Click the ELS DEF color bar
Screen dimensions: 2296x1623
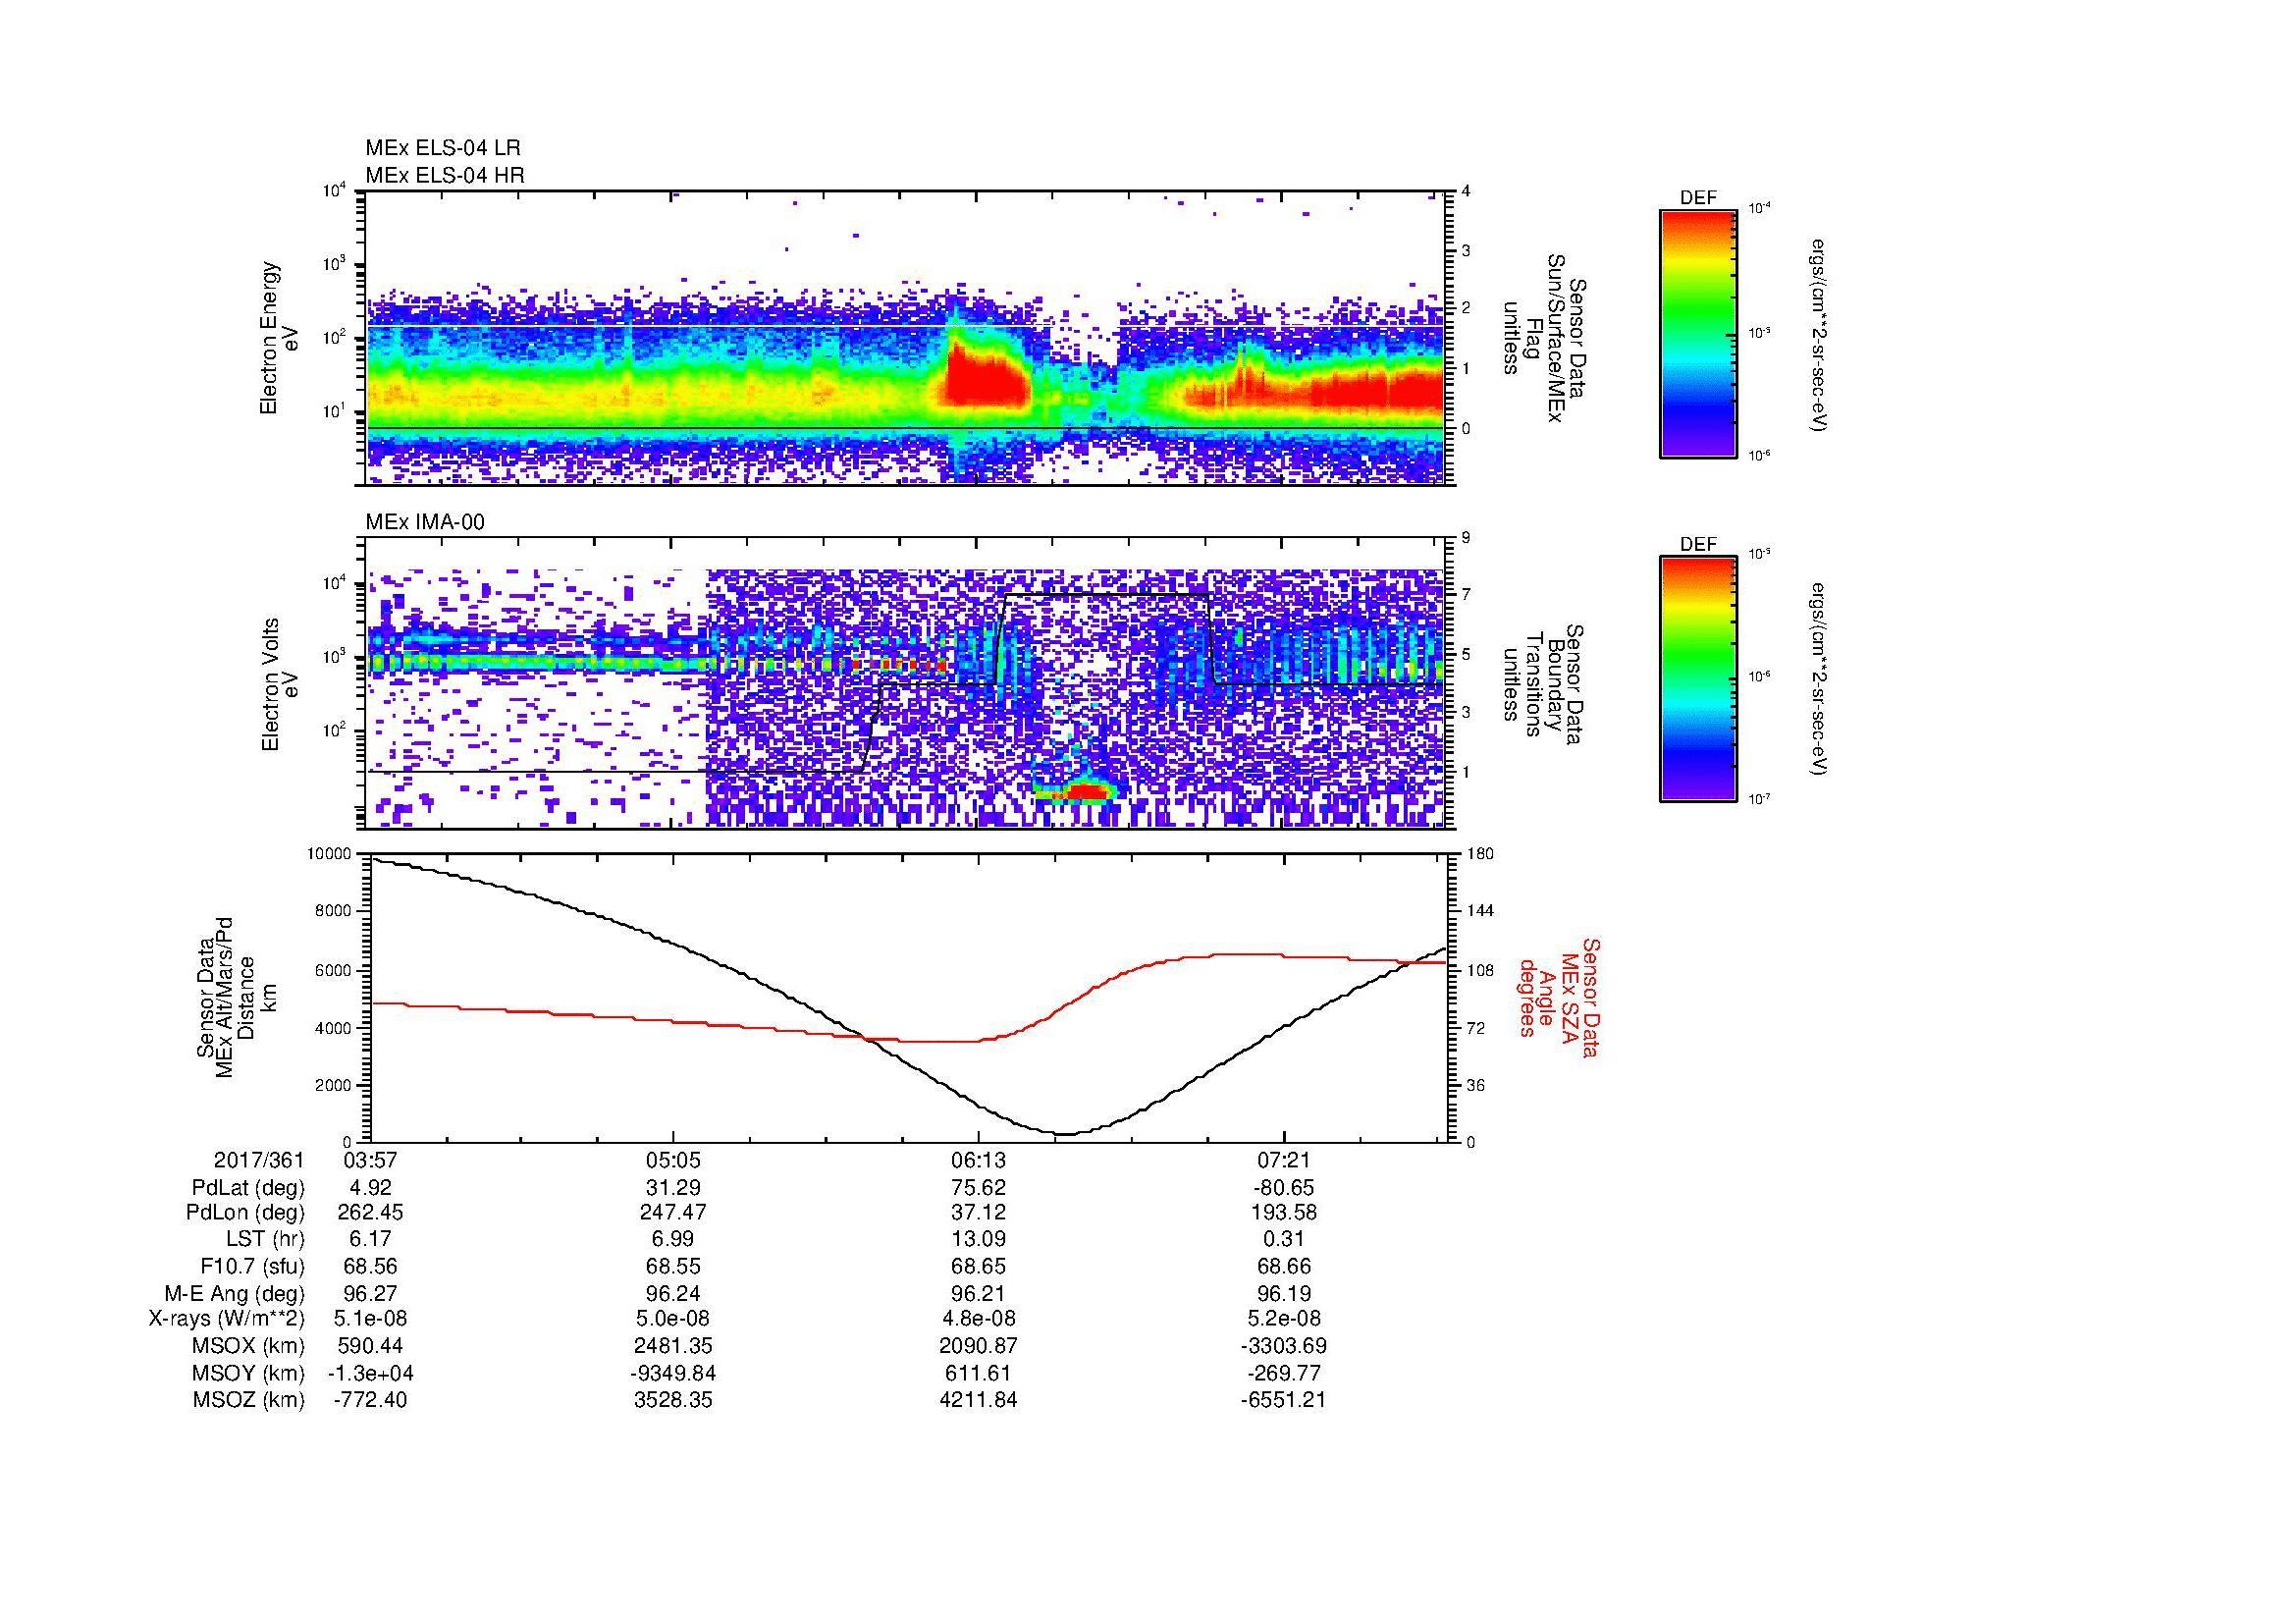(x=1698, y=333)
